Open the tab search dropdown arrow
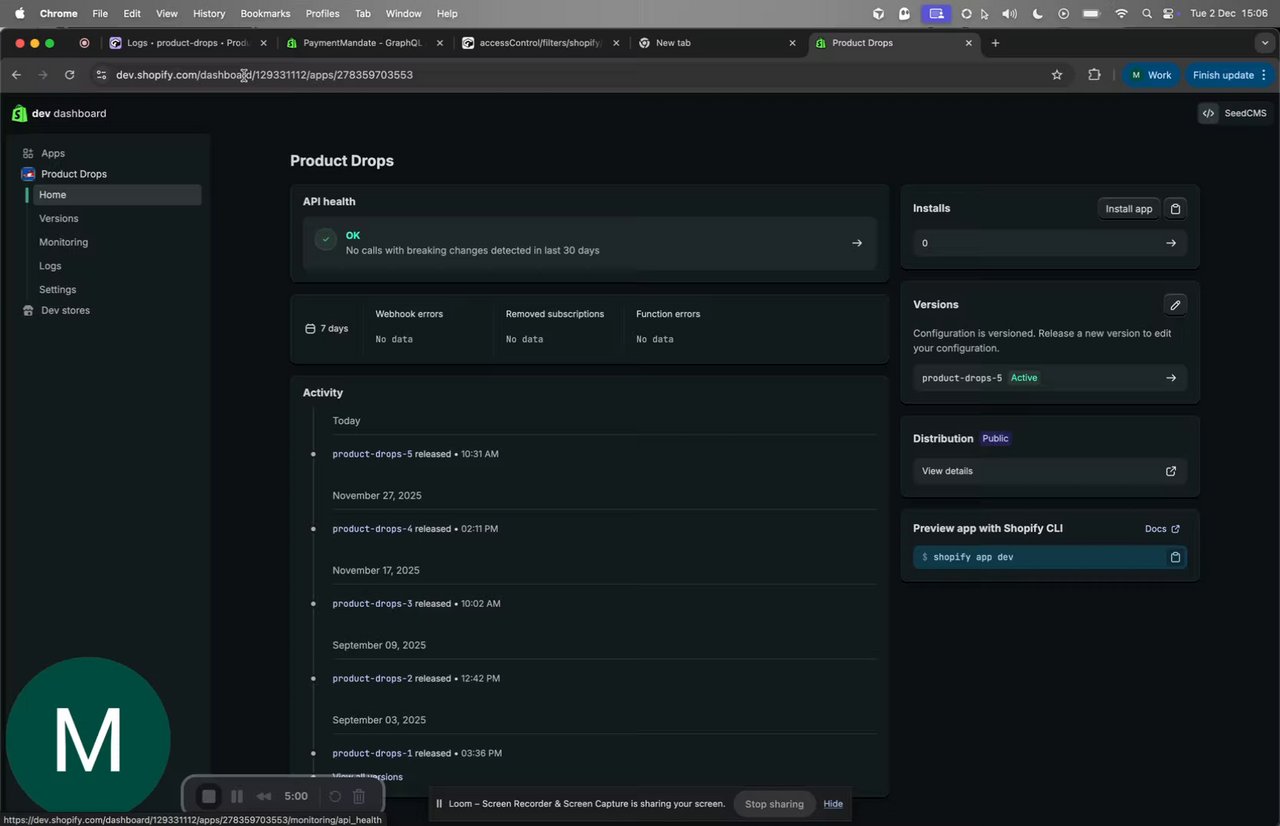 [x=1265, y=43]
